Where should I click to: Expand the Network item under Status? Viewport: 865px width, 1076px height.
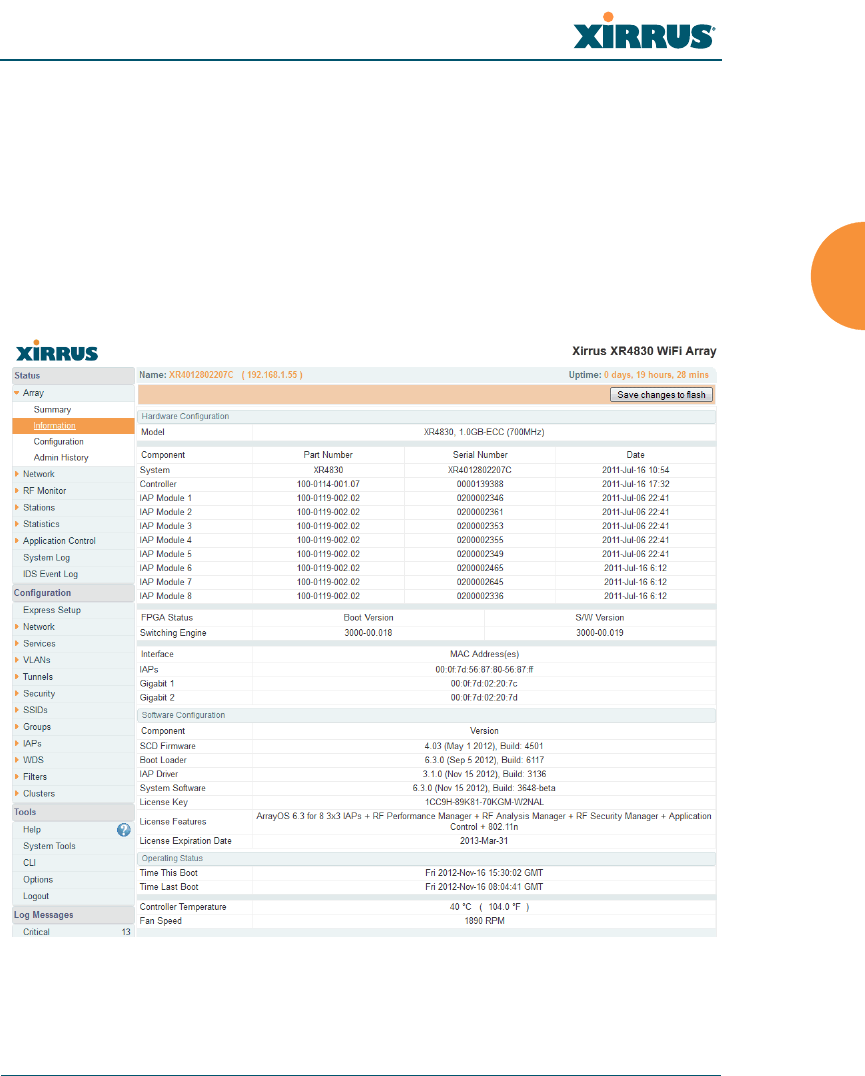[x=16, y=473]
